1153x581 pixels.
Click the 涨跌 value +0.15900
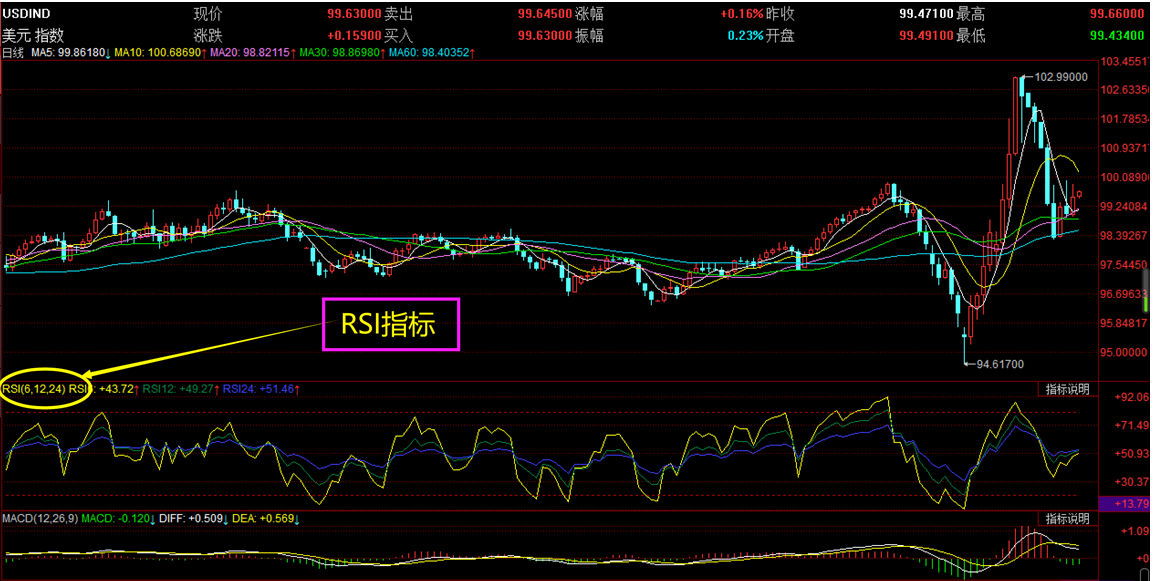coord(354,35)
